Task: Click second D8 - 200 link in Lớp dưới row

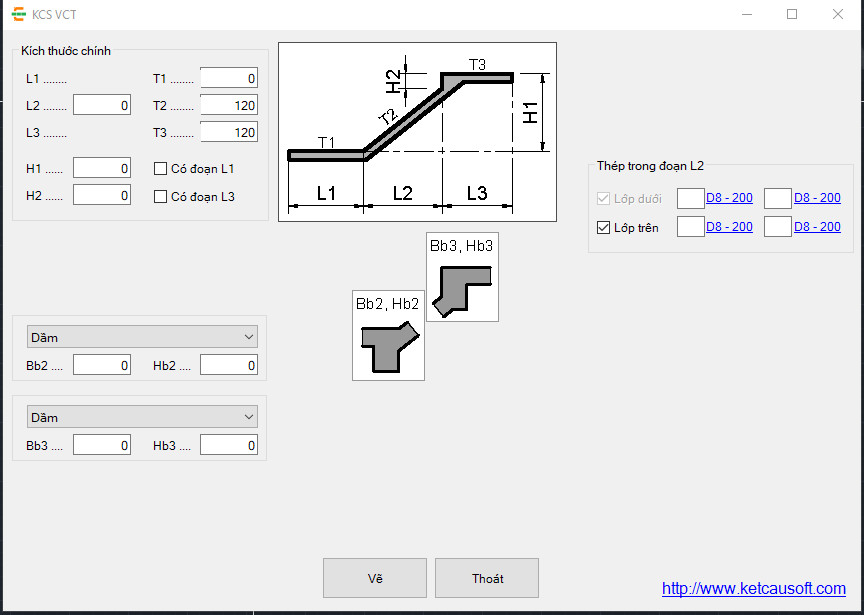Action: tap(817, 198)
